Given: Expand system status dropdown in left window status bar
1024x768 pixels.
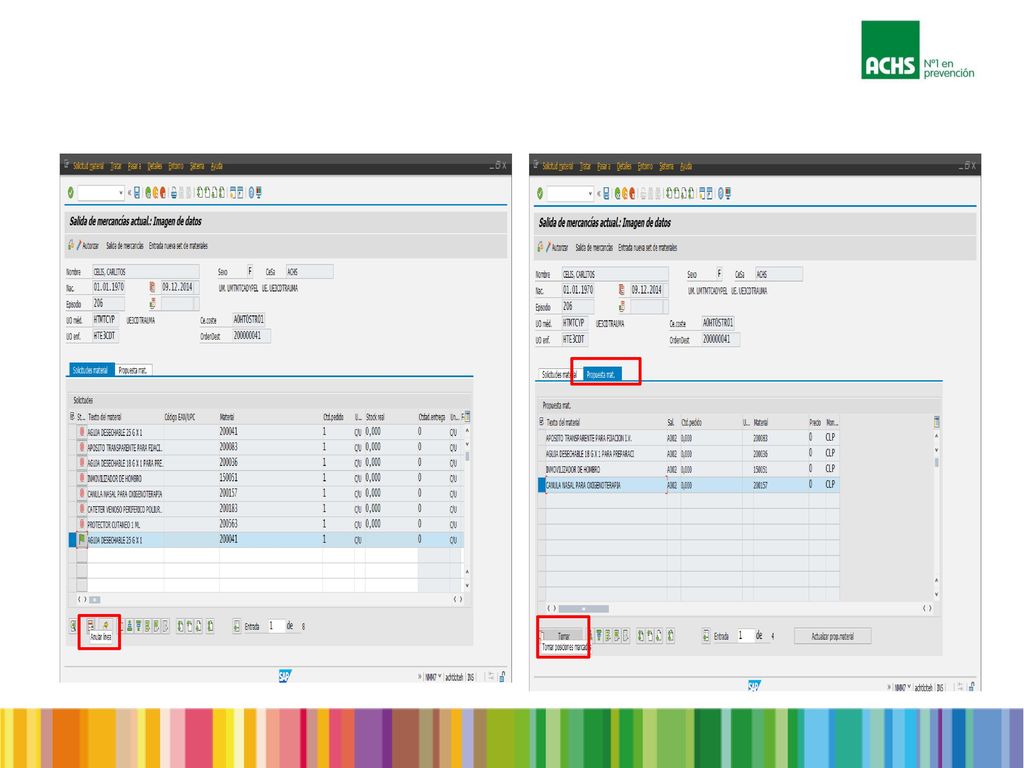Looking at the screenshot, I should coord(440,677).
